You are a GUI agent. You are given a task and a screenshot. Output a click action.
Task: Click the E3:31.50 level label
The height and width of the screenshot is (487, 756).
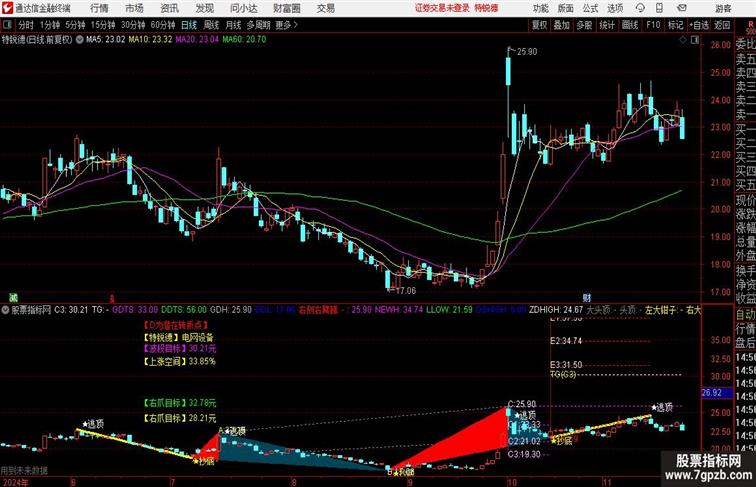click(567, 365)
